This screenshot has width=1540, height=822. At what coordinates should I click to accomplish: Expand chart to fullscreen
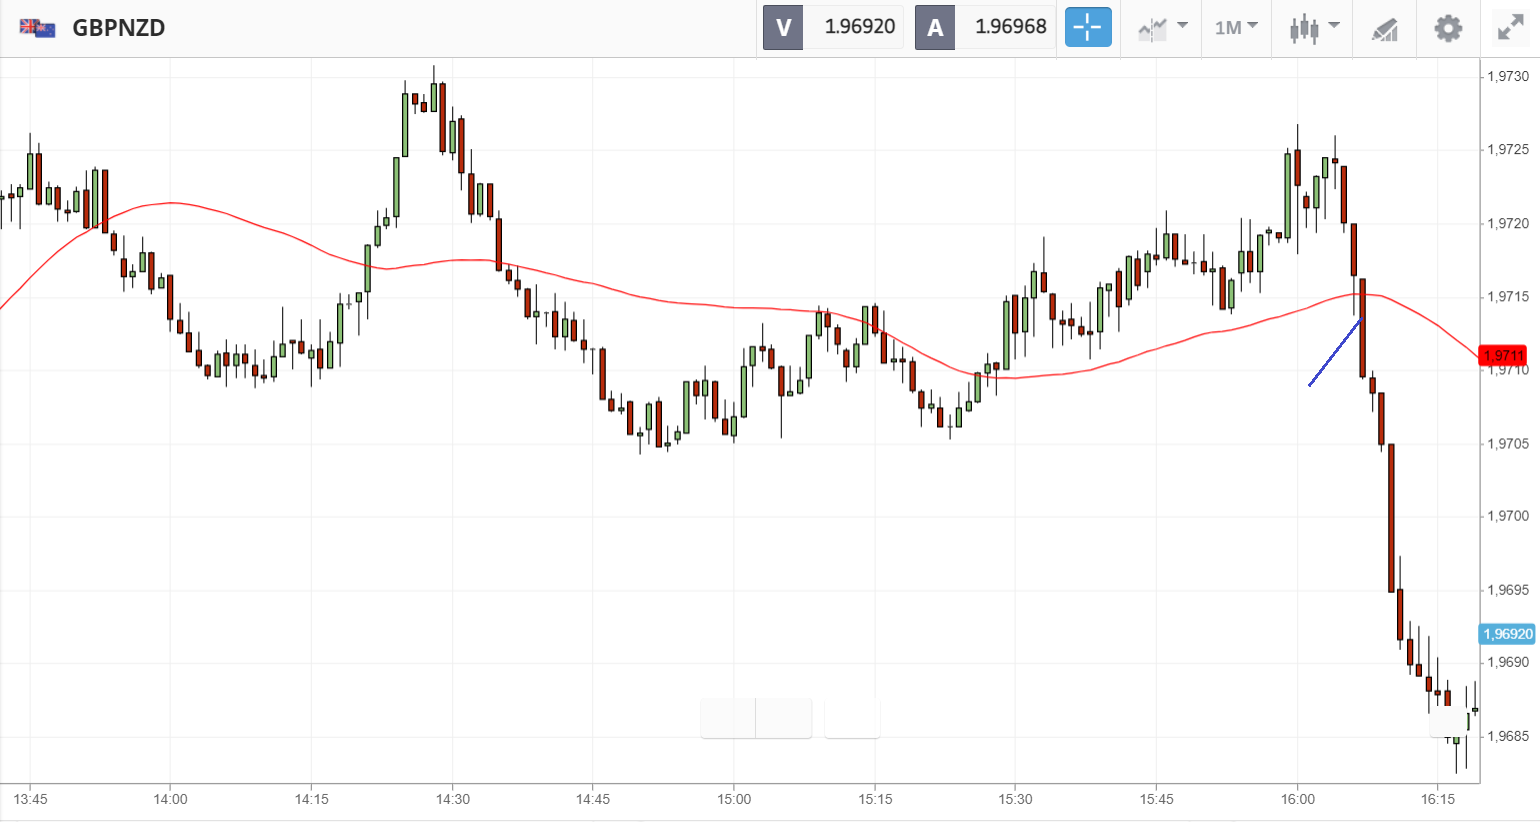pyautogui.click(x=1510, y=28)
